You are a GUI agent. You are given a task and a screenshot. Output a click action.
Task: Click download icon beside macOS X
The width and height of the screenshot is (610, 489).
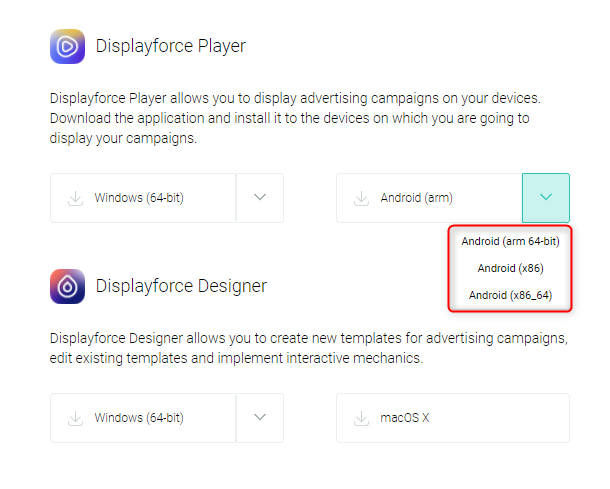click(361, 418)
